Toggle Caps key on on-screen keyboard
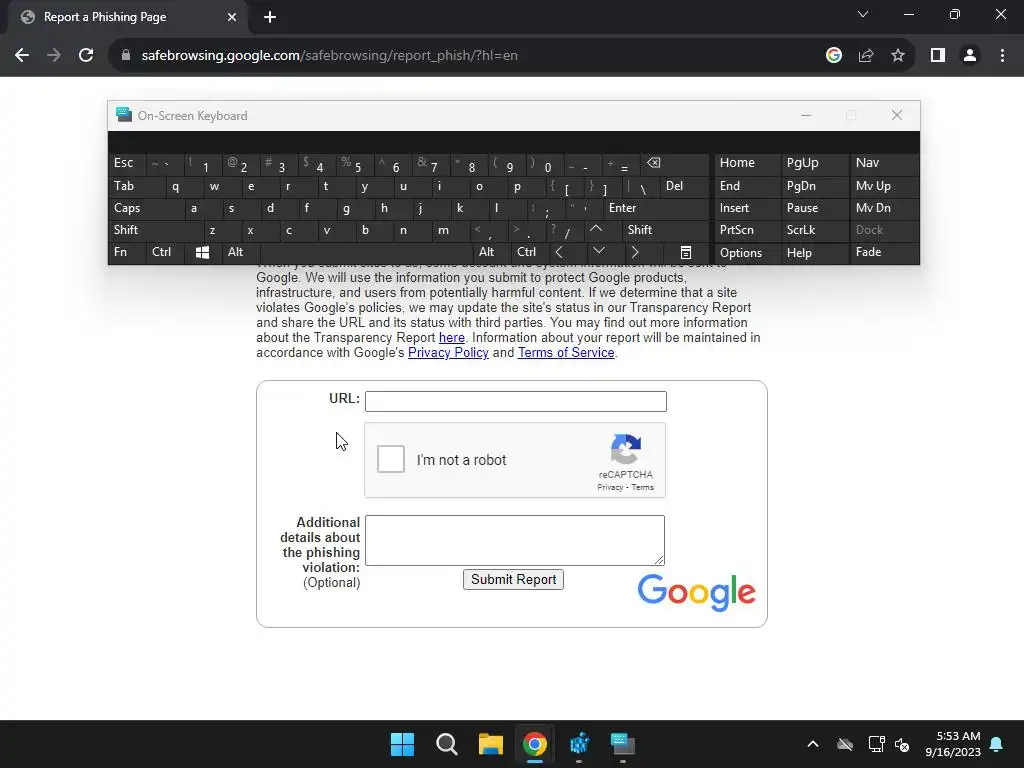The height and width of the screenshot is (768, 1024). [147, 208]
